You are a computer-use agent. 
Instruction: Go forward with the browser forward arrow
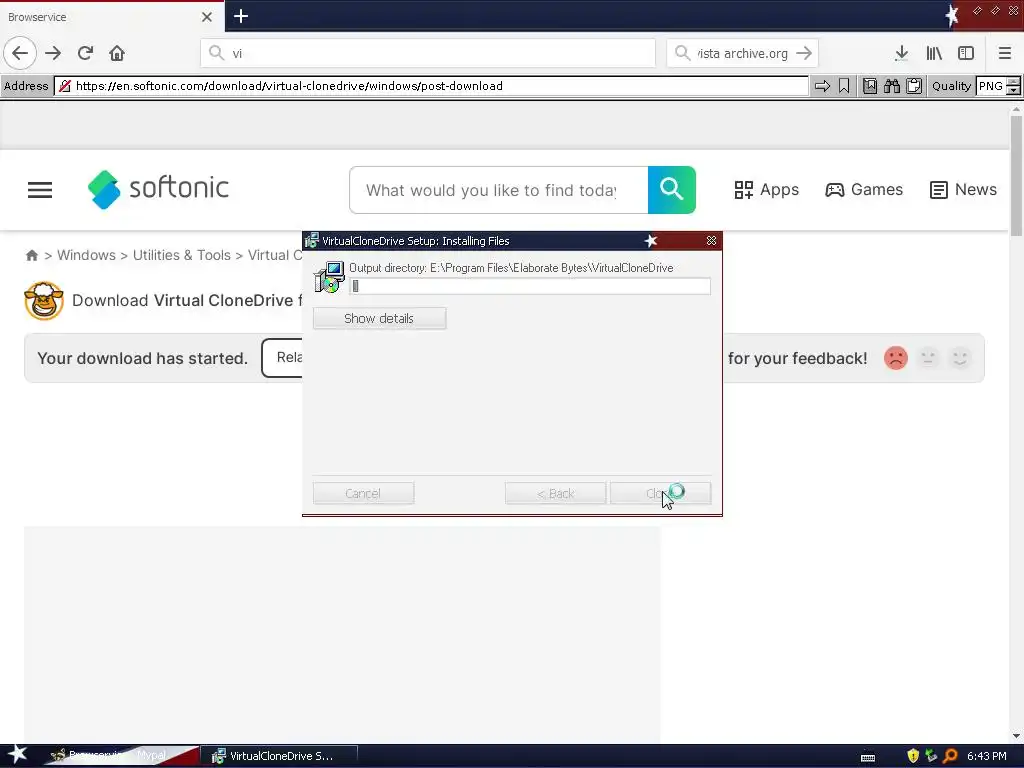coord(54,53)
